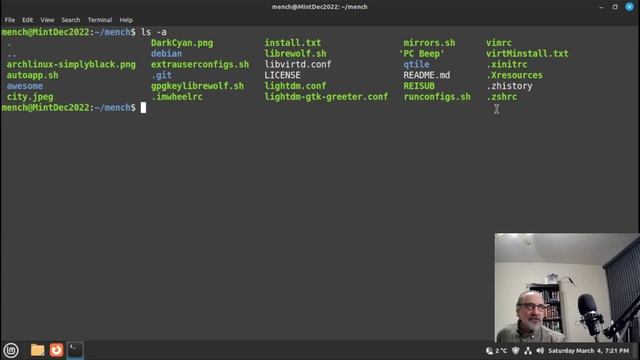
Task: Maximize the terminal window
Action: (x=615, y=7)
